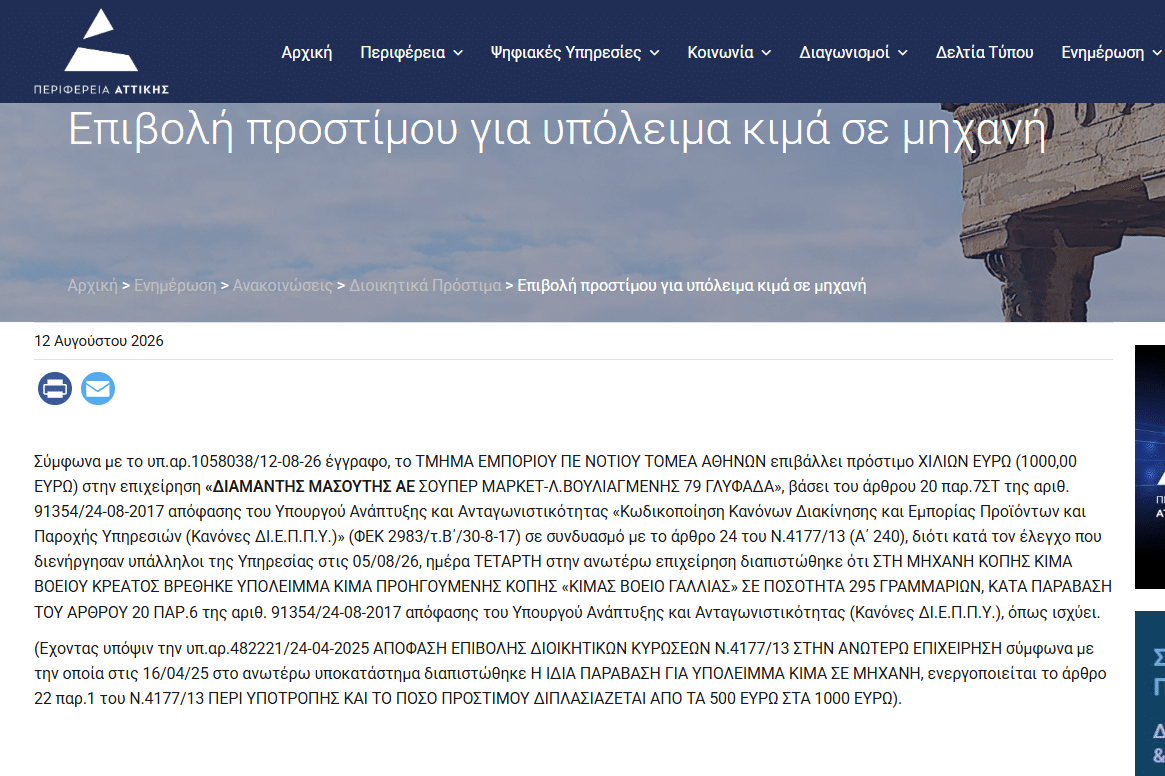Click the date 12 Αυγούστου 2026
The width and height of the screenshot is (1165, 776).
coord(99,341)
